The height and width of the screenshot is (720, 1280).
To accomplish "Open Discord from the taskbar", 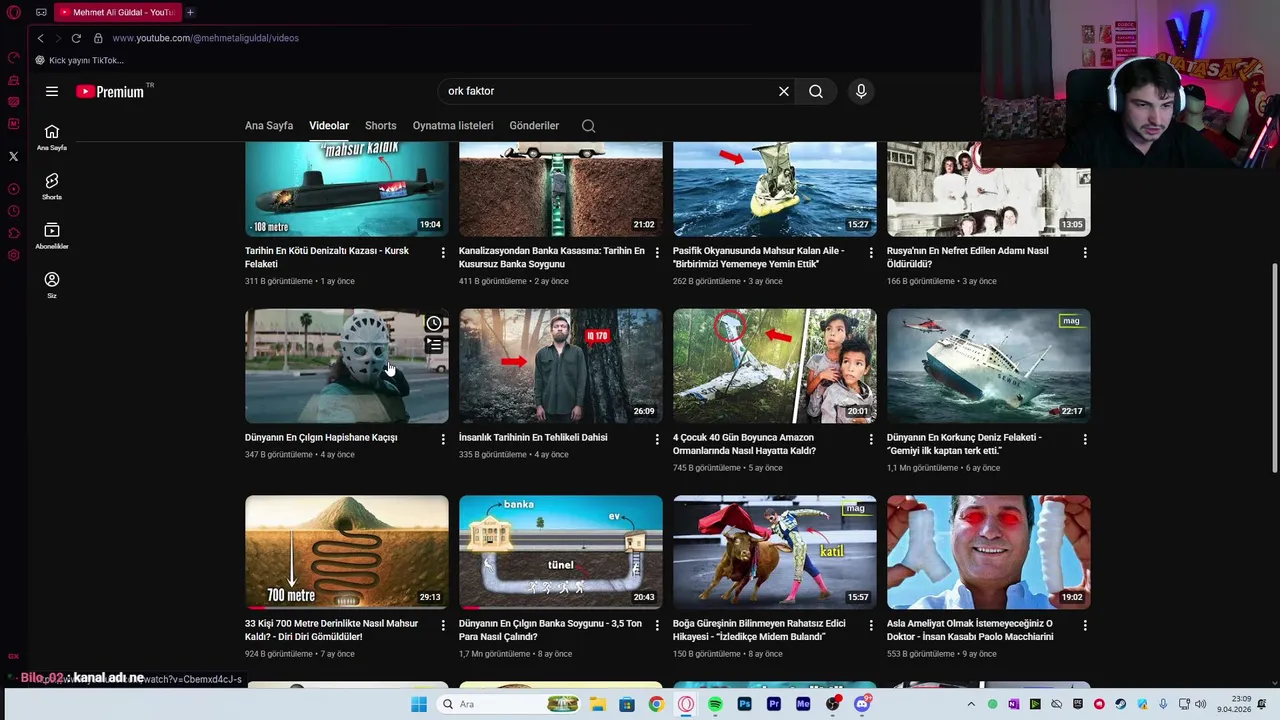I will 862,704.
